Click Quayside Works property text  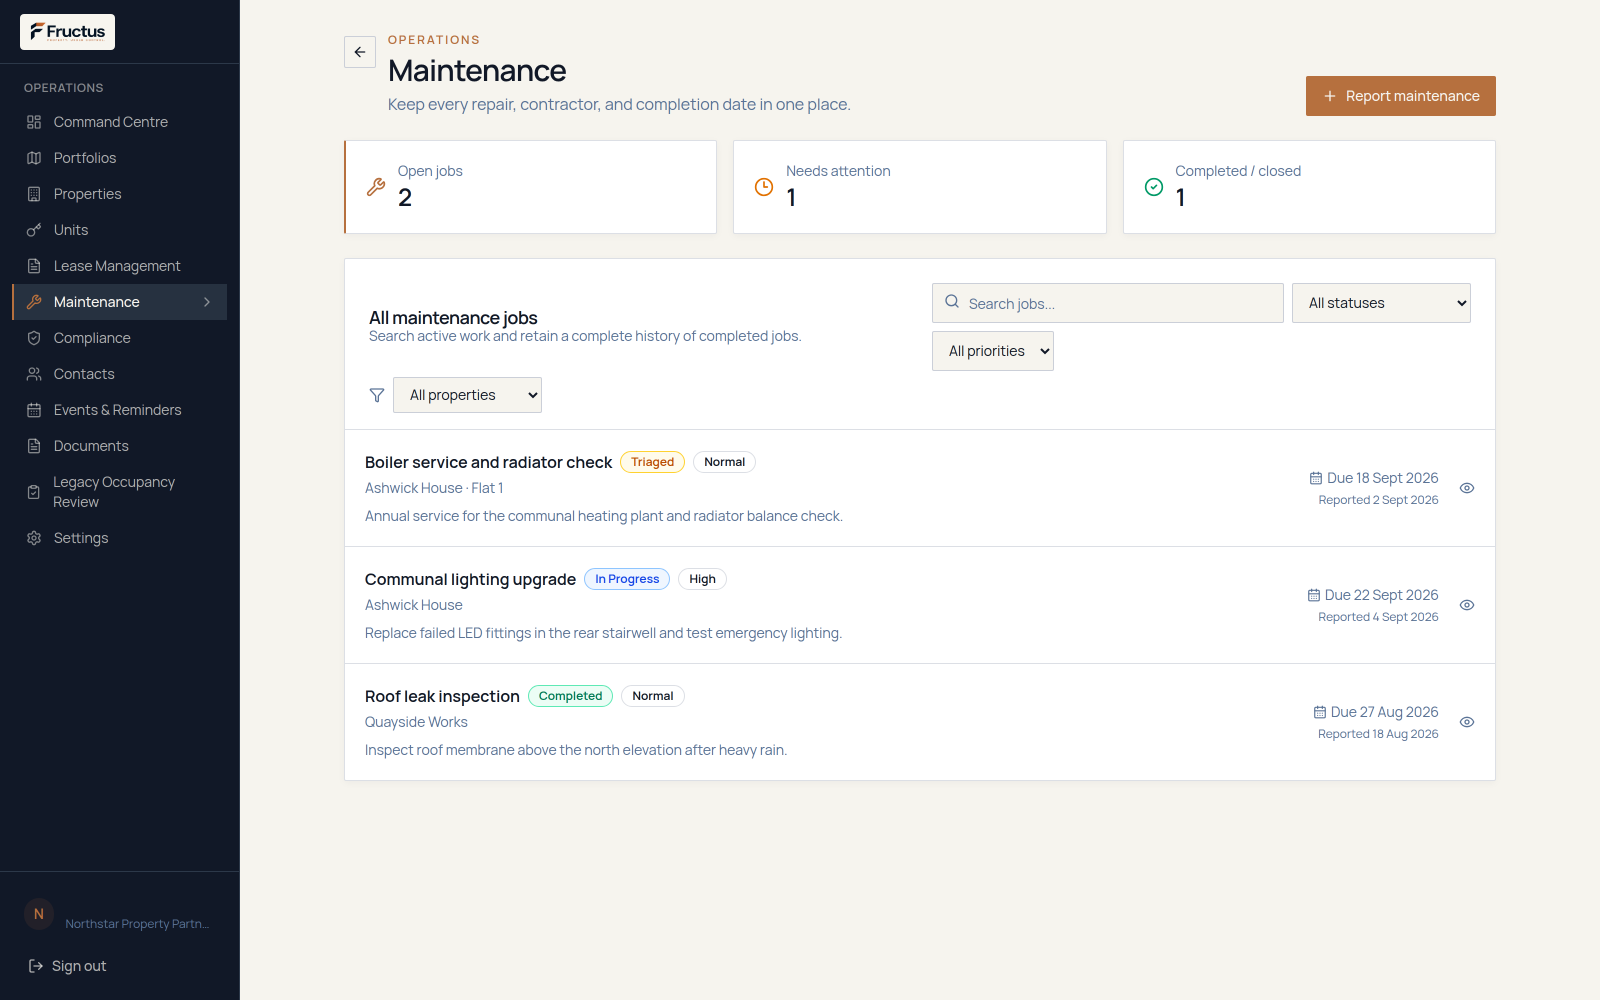416,722
